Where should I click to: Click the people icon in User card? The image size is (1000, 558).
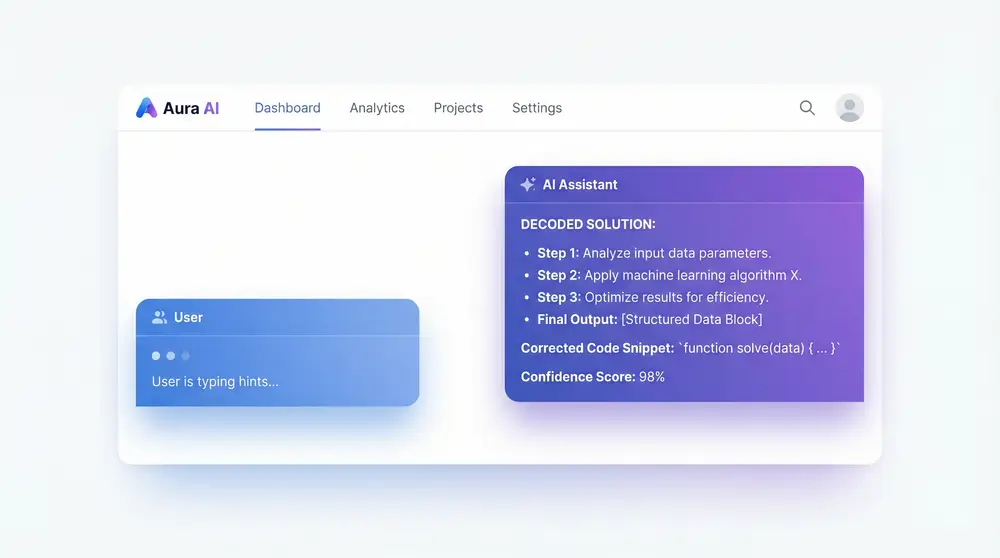pyautogui.click(x=159, y=317)
